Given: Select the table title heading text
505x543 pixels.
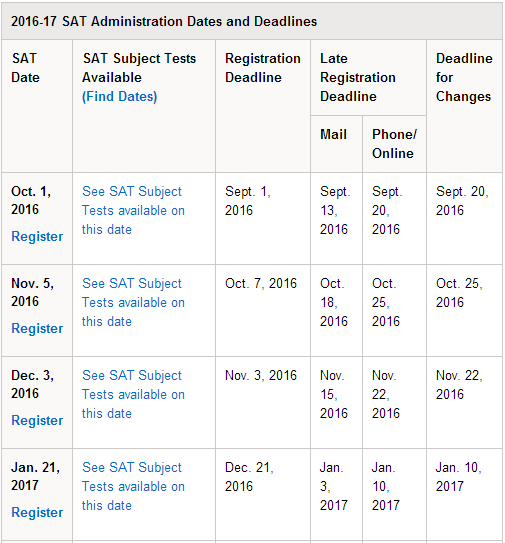Looking at the screenshot, I should [164, 21].
